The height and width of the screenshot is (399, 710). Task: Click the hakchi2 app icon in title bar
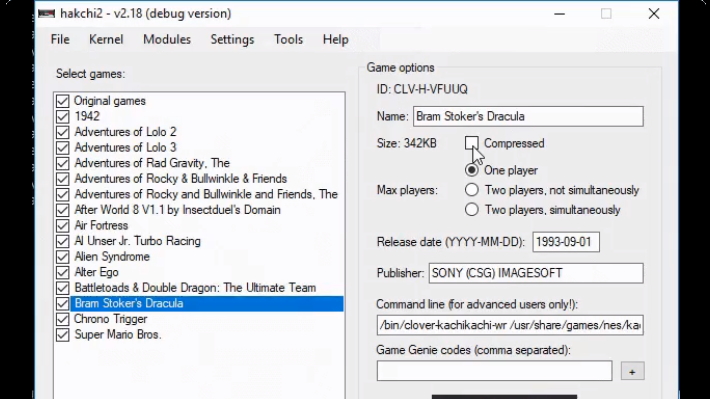point(46,14)
